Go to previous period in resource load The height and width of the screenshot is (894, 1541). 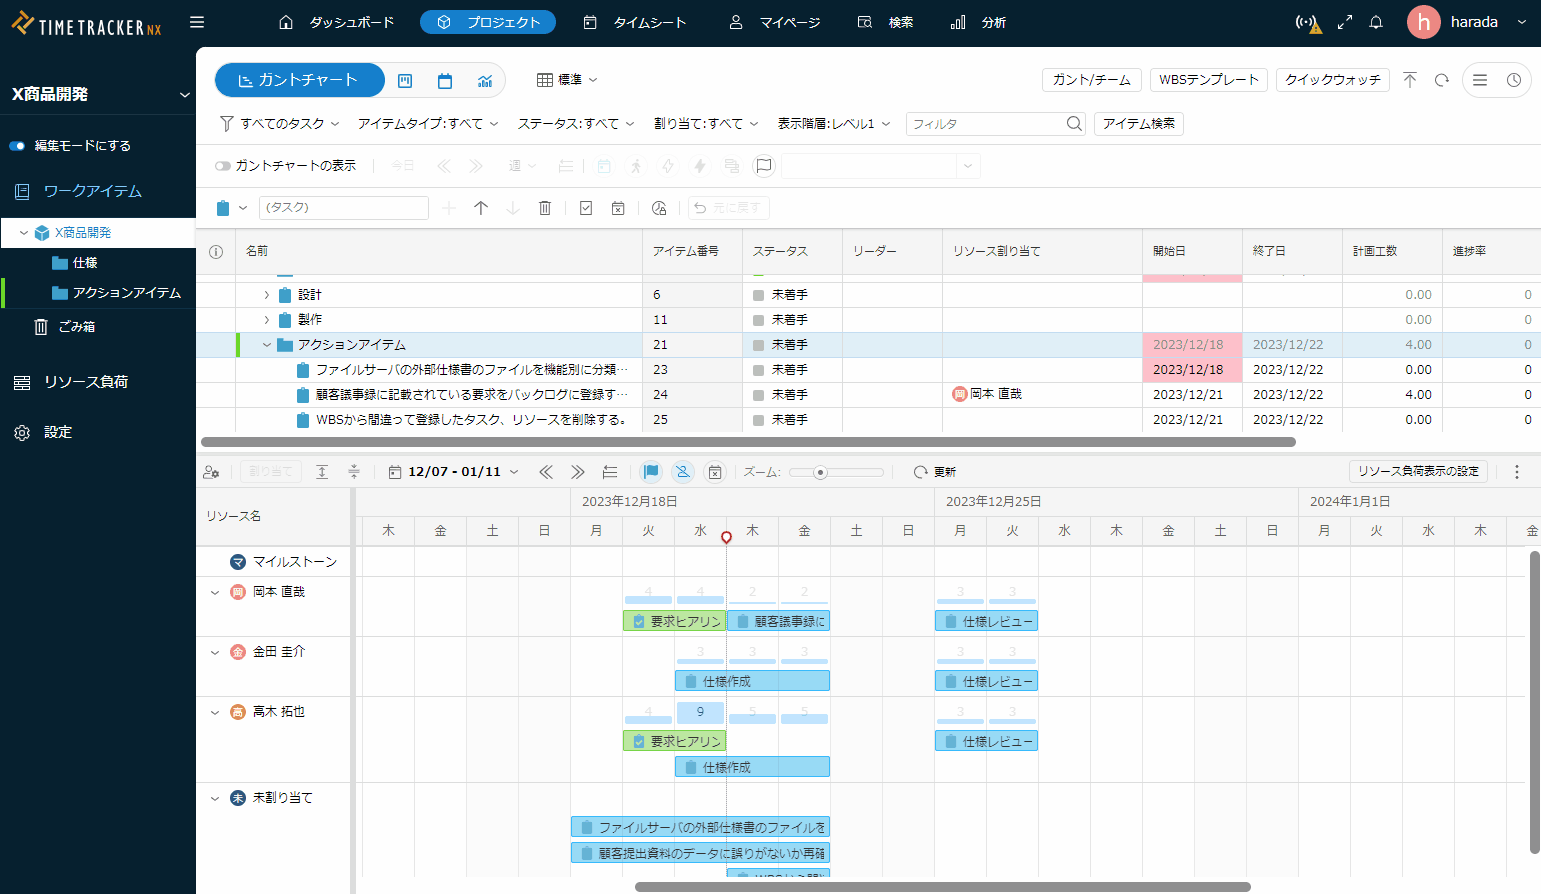[x=546, y=472]
